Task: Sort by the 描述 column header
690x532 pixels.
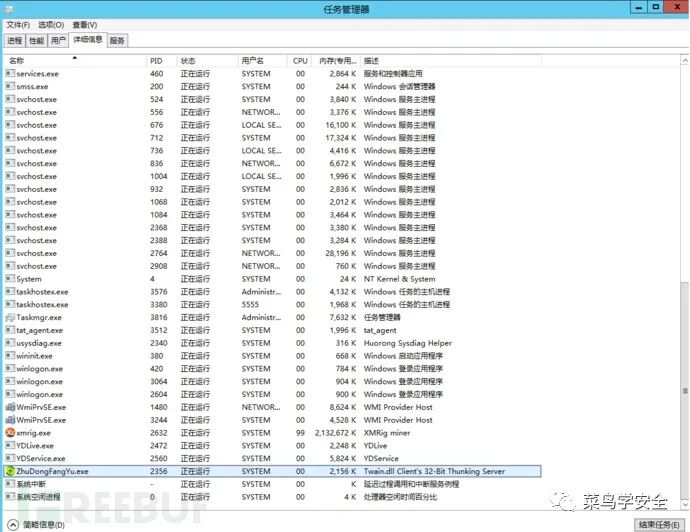Action: tap(451, 61)
